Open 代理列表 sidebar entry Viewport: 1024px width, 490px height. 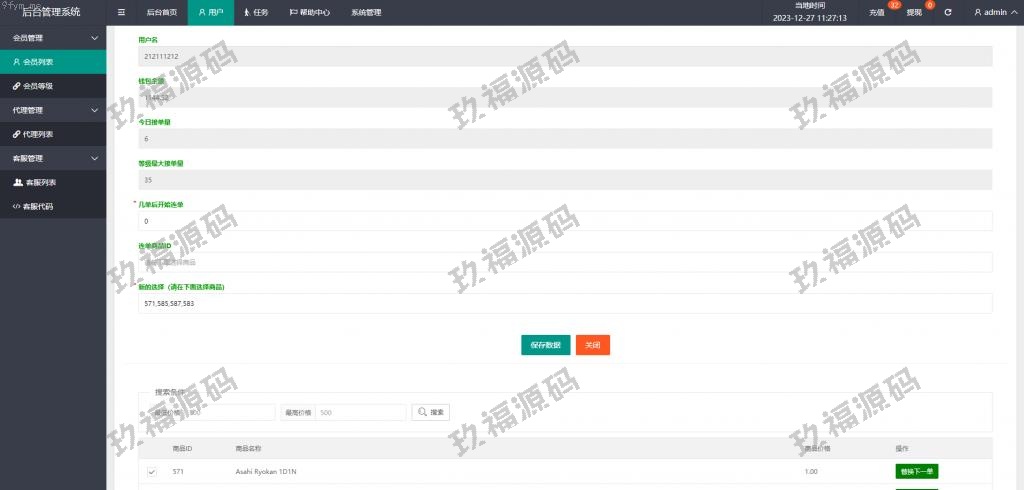[x=38, y=134]
